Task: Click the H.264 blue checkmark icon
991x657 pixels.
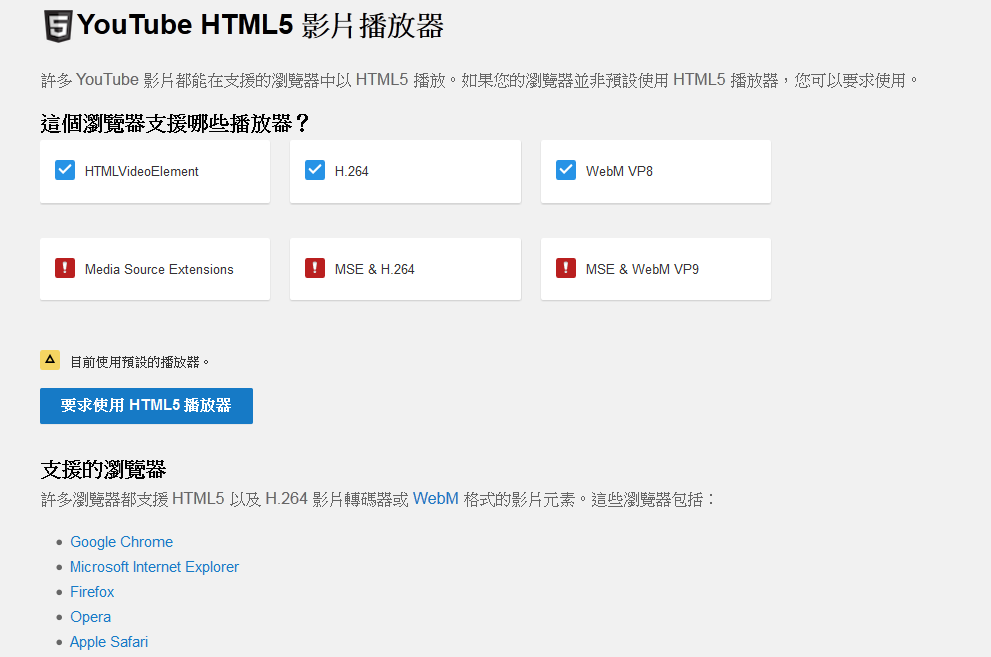Action: [x=315, y=171]
